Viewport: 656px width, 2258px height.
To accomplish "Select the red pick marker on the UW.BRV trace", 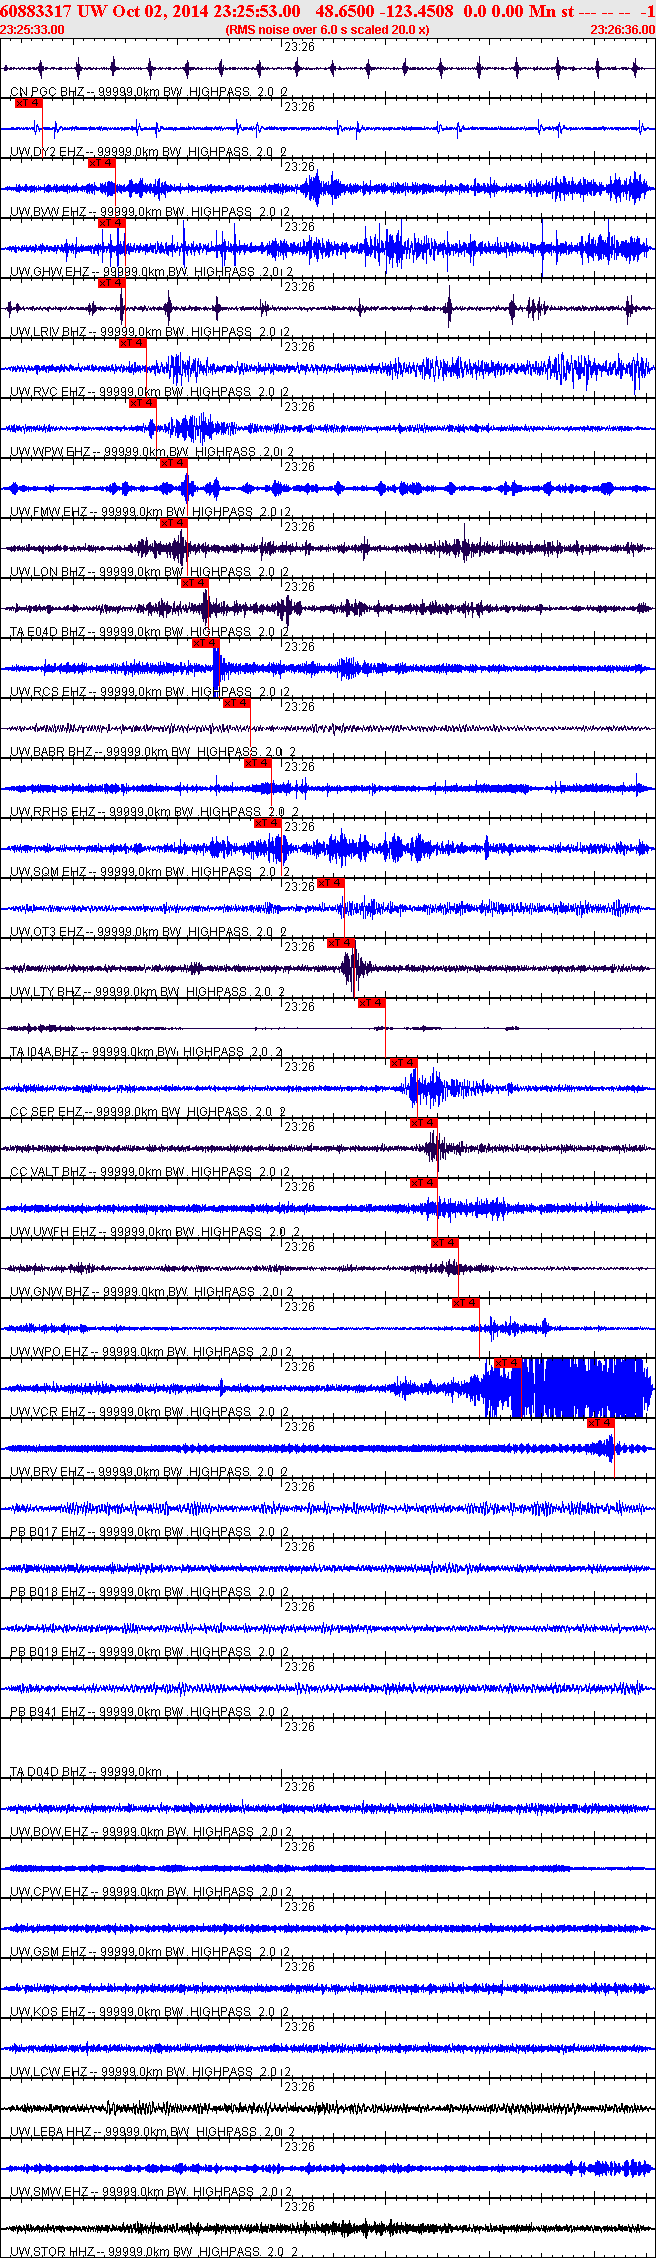I will (x=601, y=1423).
